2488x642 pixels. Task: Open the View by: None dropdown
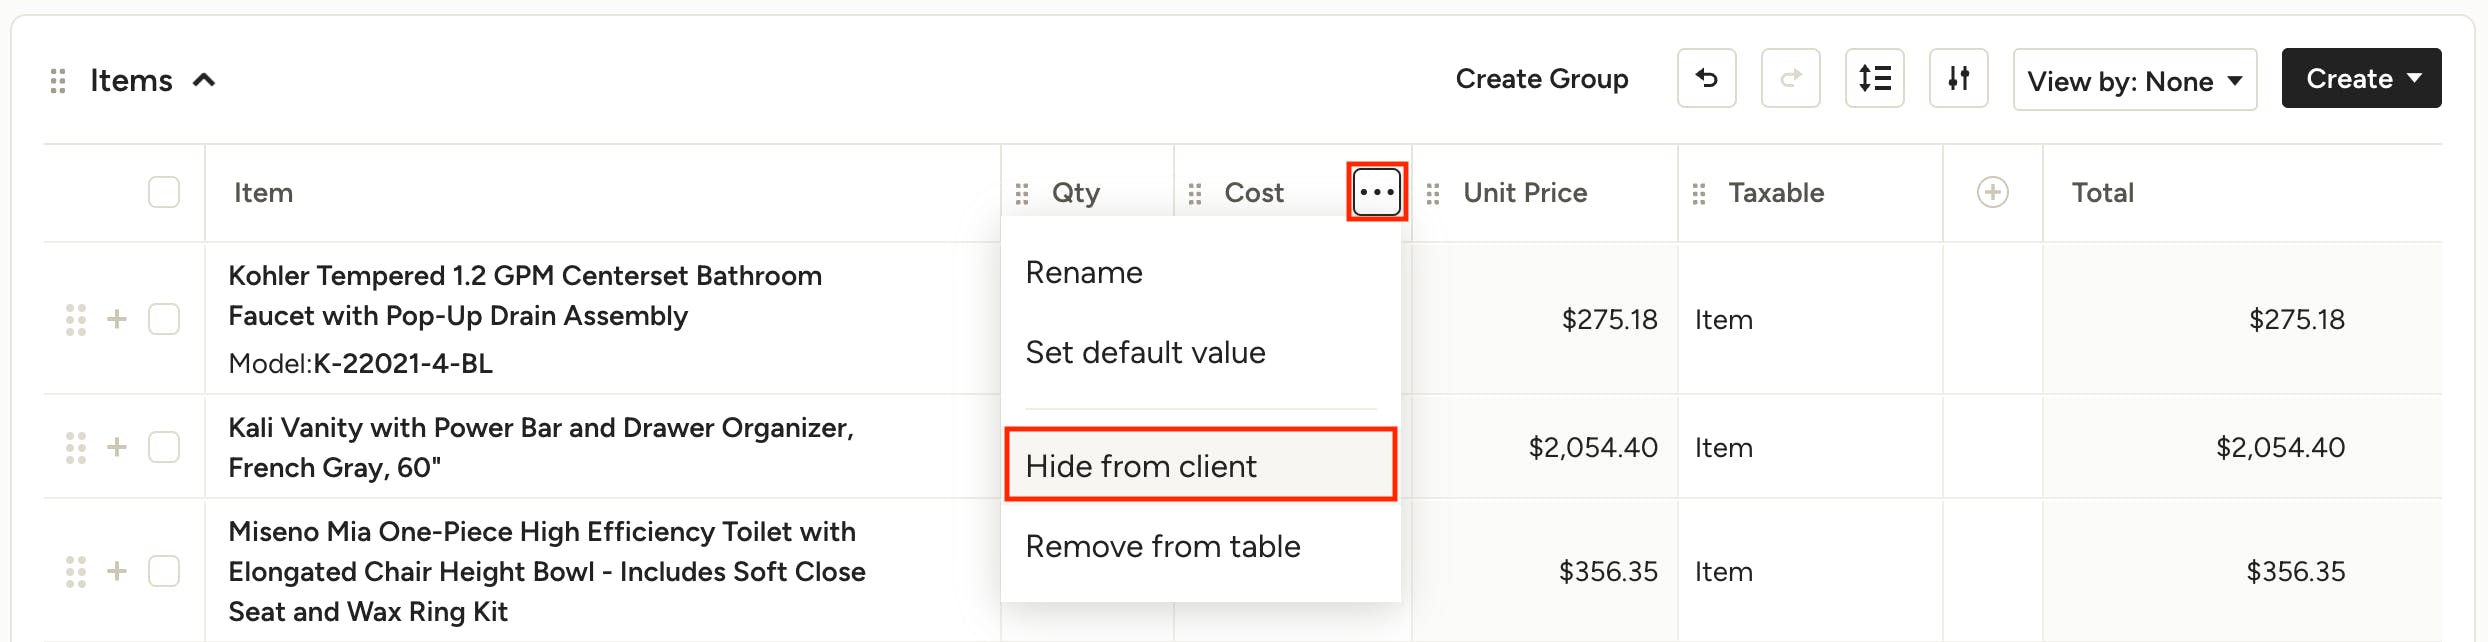(2134, 80)
